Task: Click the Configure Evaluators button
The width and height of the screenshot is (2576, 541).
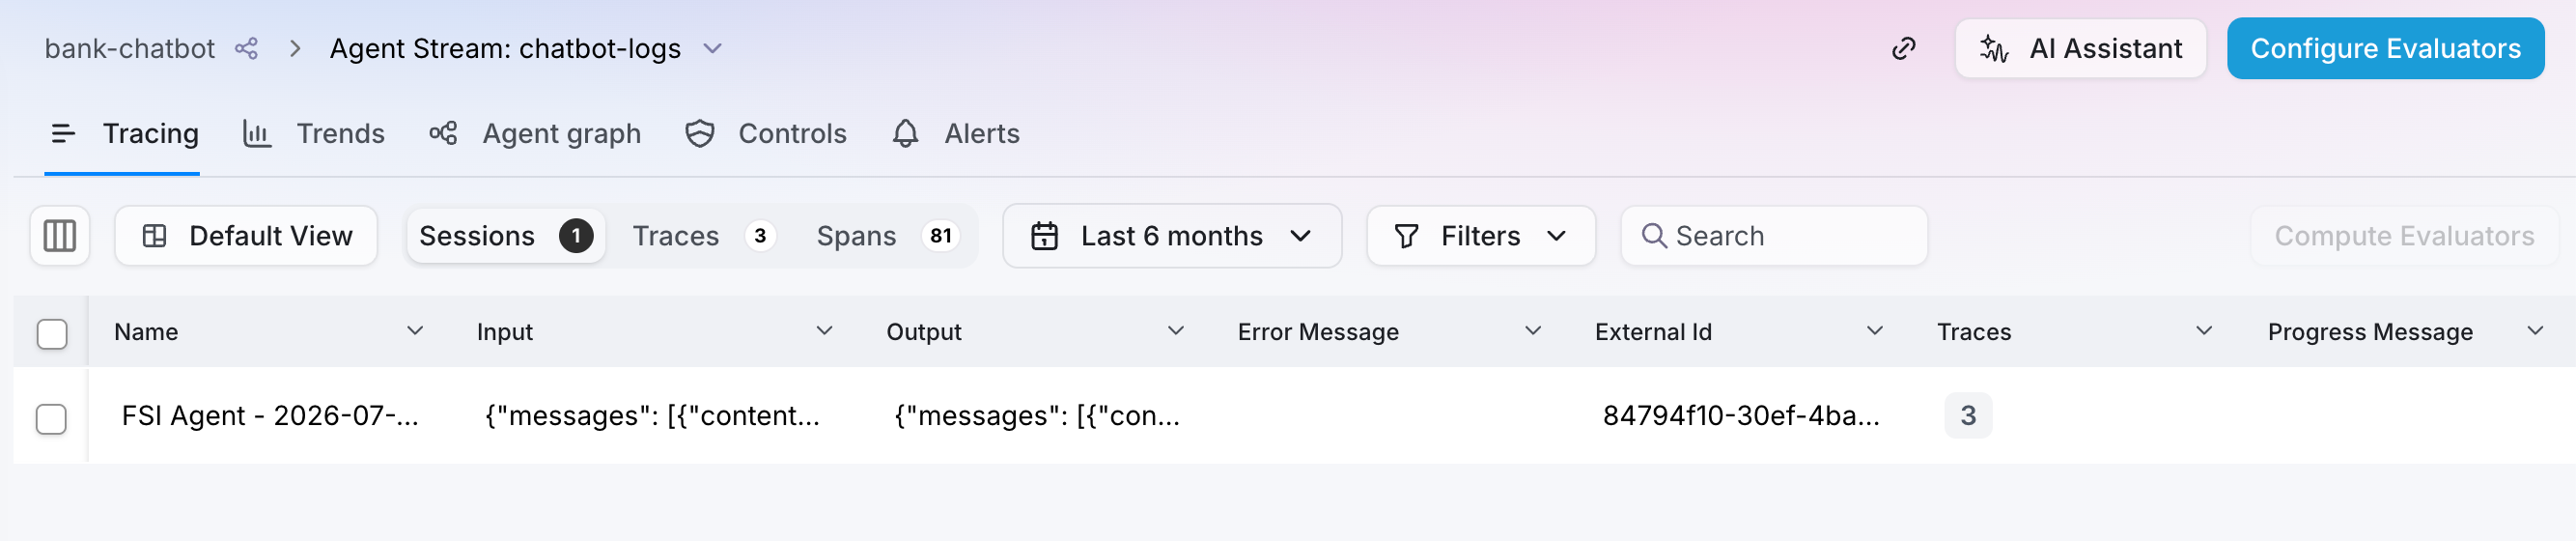Action: pos(2385,48)
